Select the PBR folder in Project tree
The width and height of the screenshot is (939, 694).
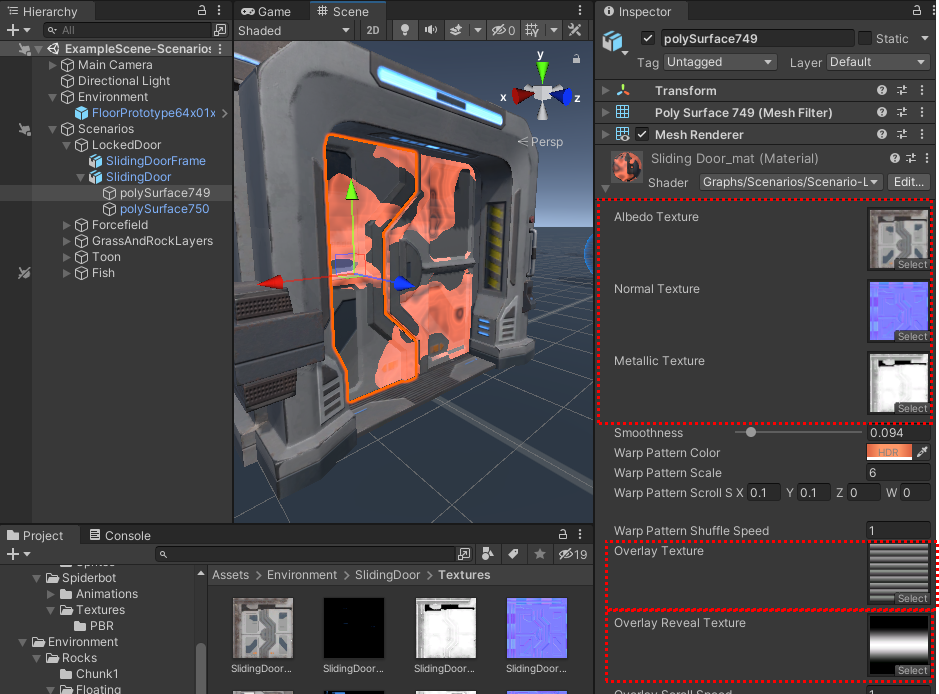(x=101, y=626)
